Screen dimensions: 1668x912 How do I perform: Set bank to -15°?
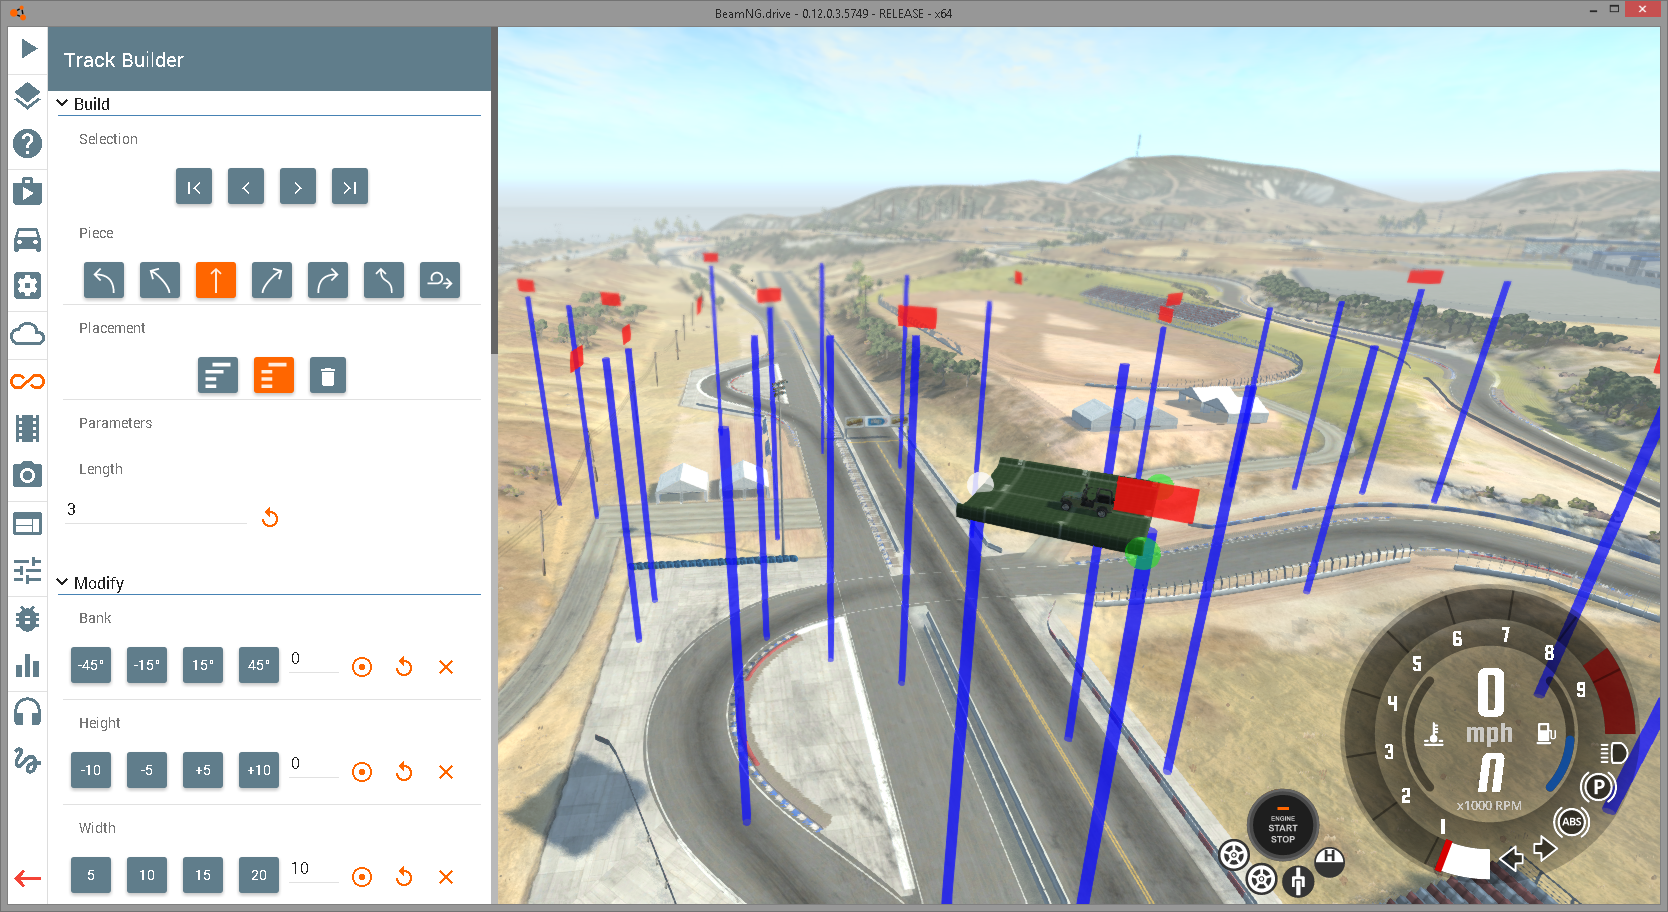tap(147, 666)
